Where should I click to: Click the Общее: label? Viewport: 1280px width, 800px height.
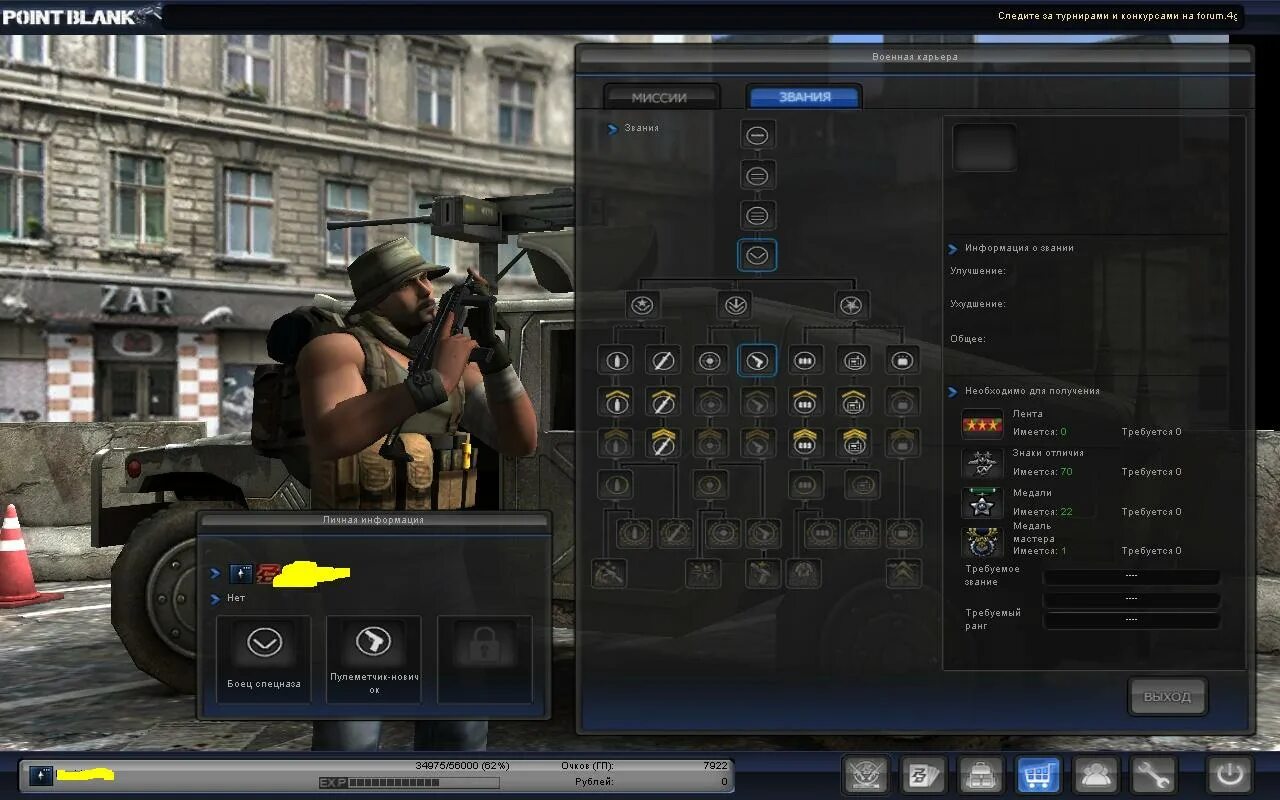(x=968, y=339)
